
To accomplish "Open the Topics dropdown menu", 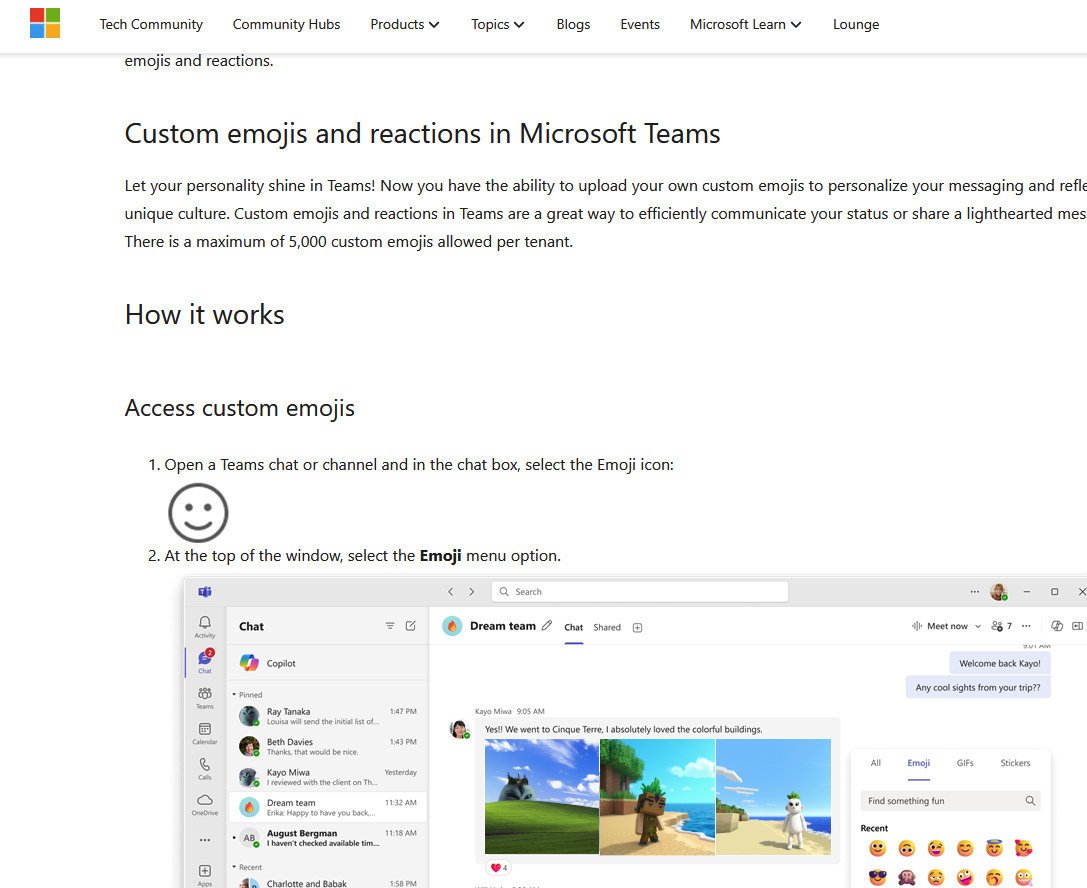I will (497, 24).
